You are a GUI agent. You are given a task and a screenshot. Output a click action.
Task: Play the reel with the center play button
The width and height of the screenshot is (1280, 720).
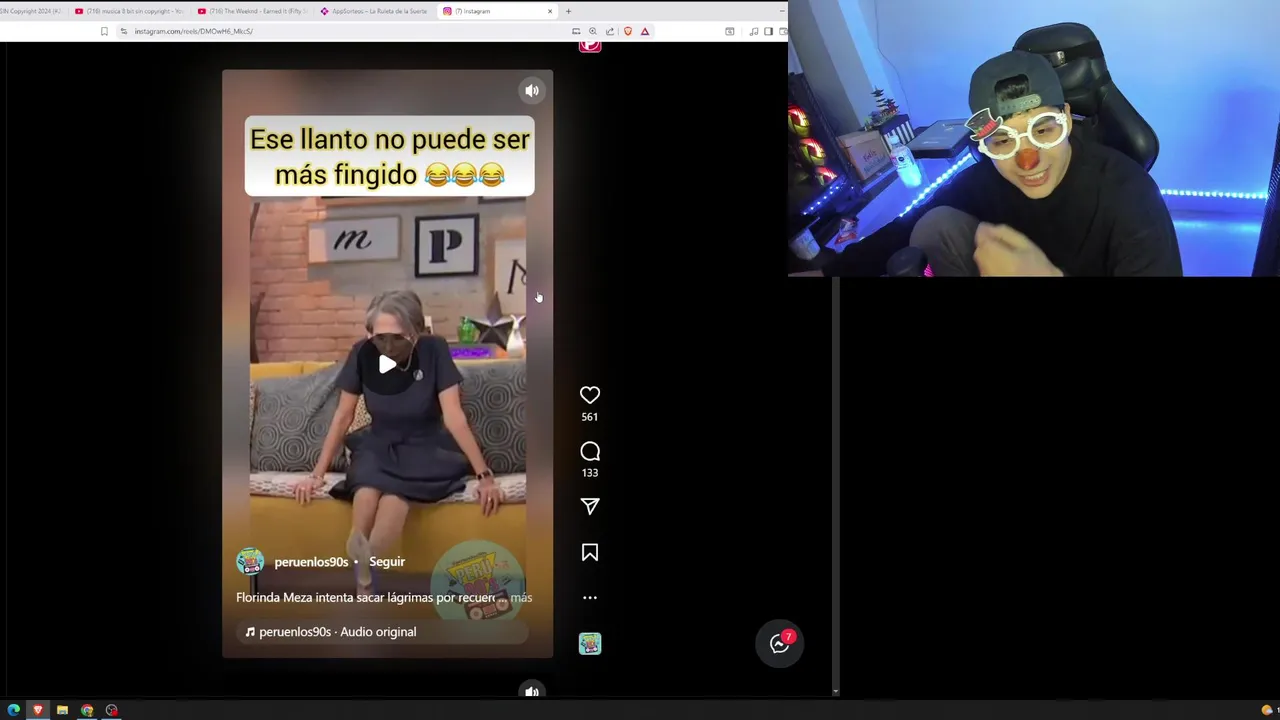(387, 365)
